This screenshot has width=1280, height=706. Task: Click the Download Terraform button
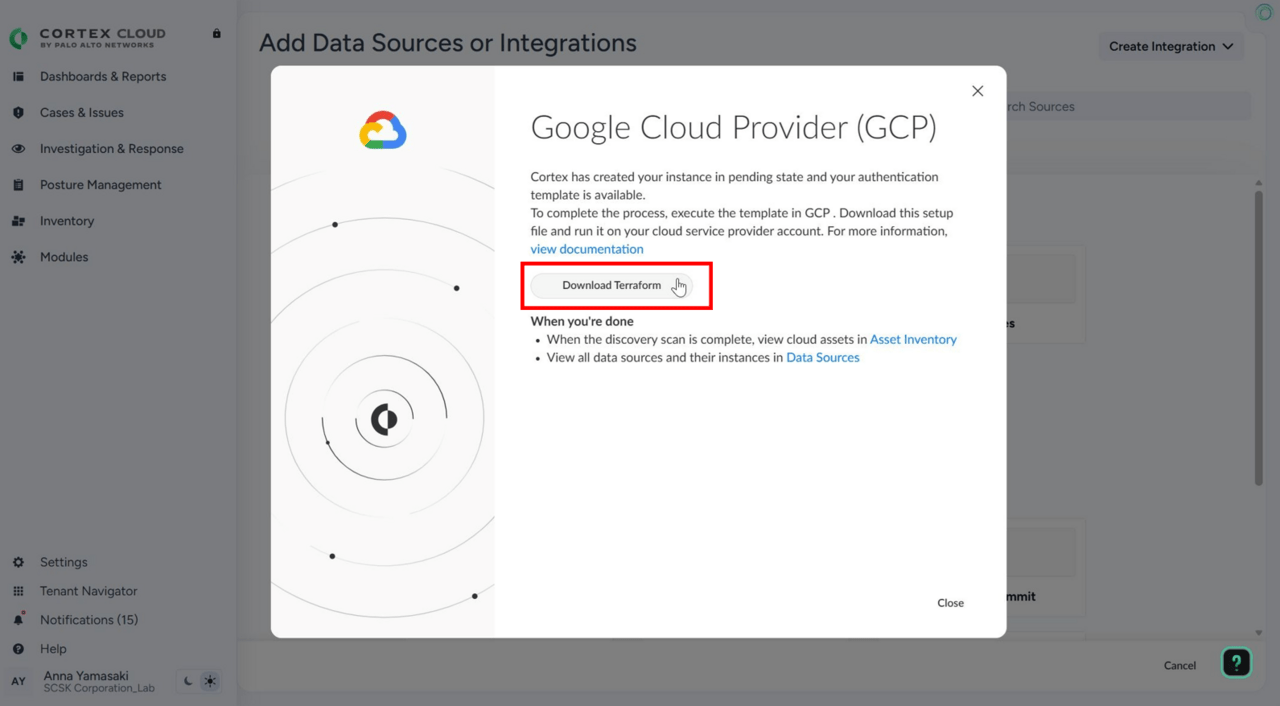611,285
